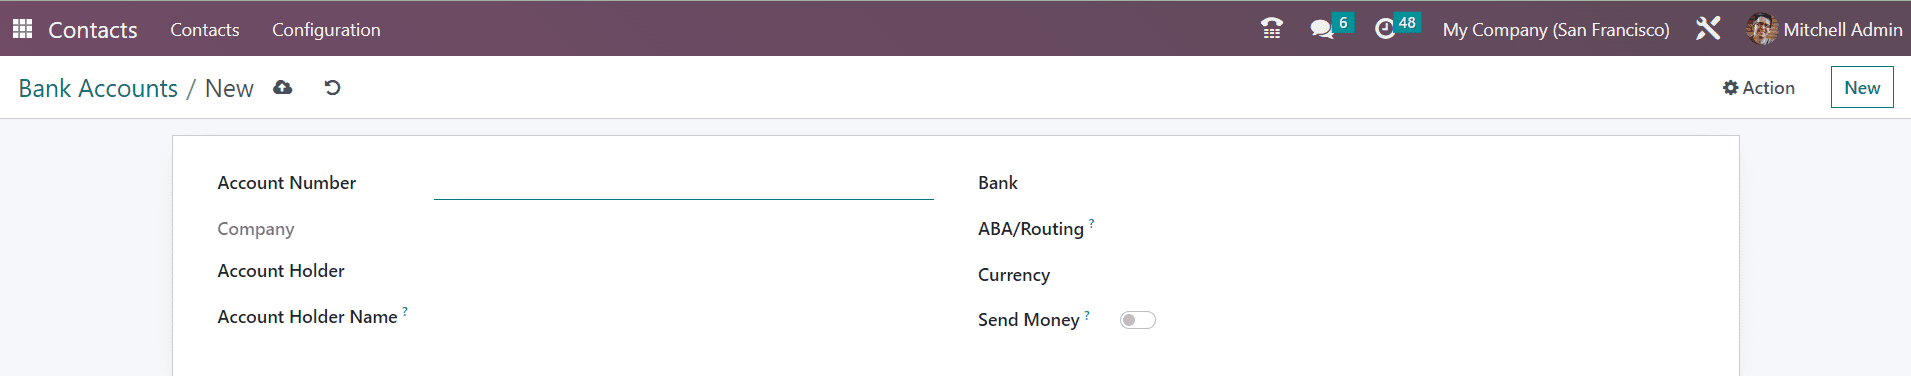
Task: Click the debug tools wrench icon
Action: (x=1708, y=29)
